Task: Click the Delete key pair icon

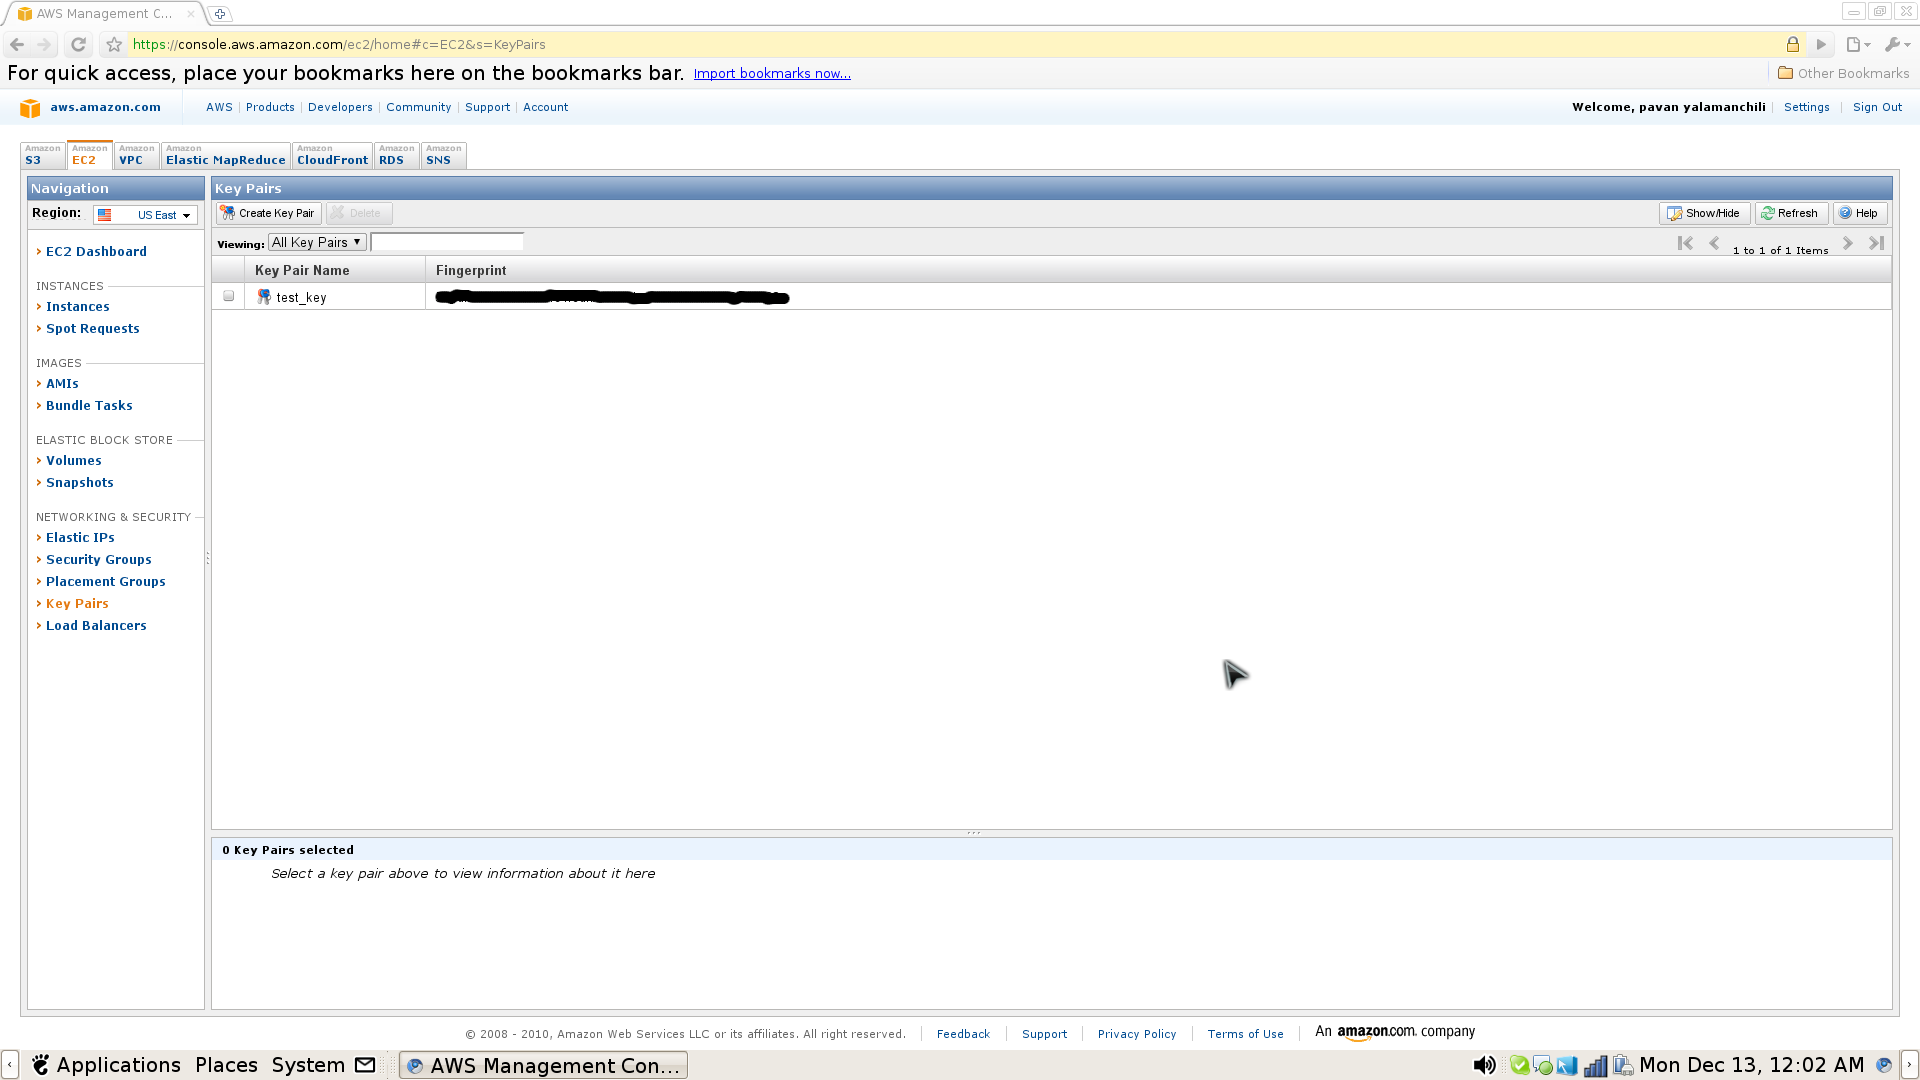Action: click(359, 212)
